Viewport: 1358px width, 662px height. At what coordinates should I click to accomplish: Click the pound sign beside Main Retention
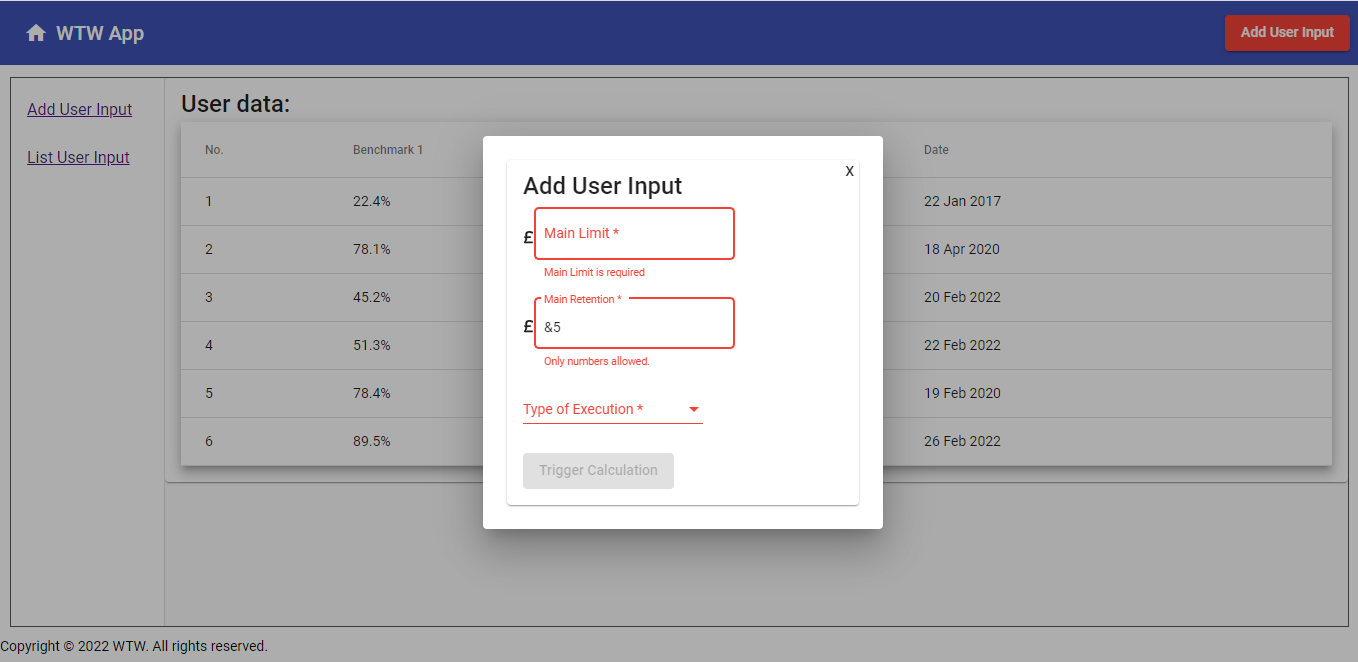point(528,327)
